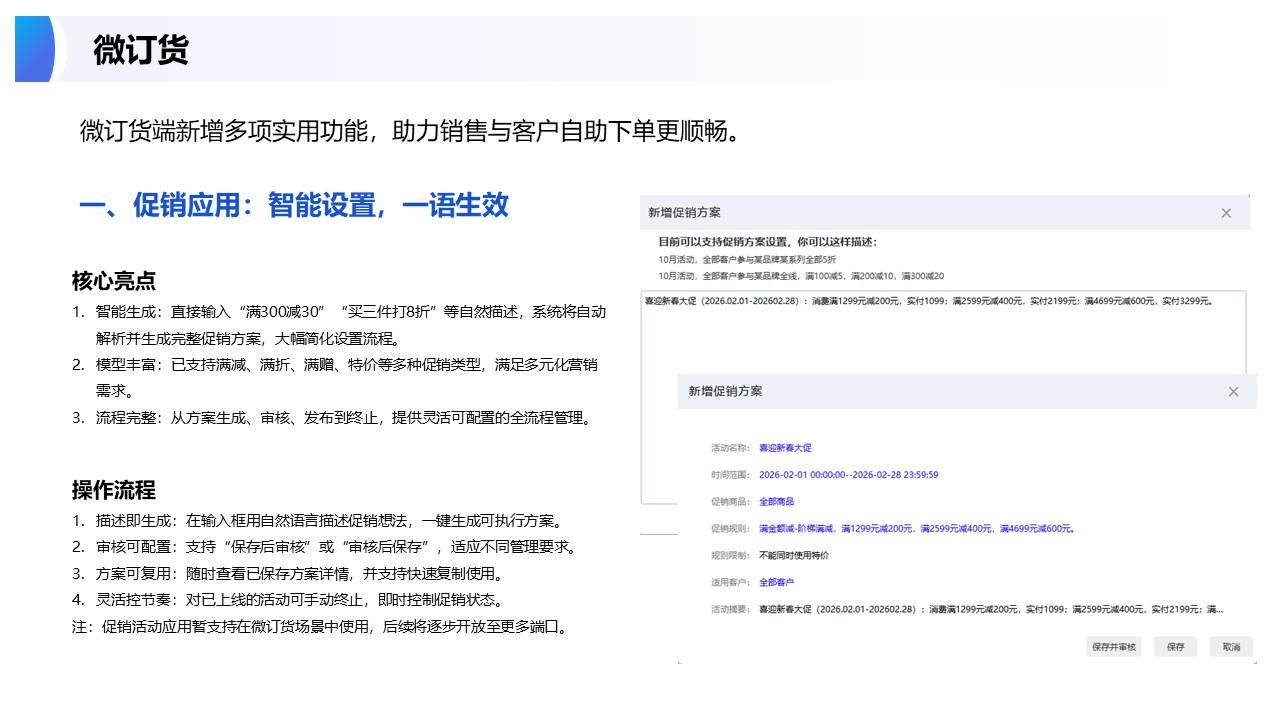Screen dimensions: 1280x720
Task: Click 取消 to cancel the plan
Action: click(1230, 647)
